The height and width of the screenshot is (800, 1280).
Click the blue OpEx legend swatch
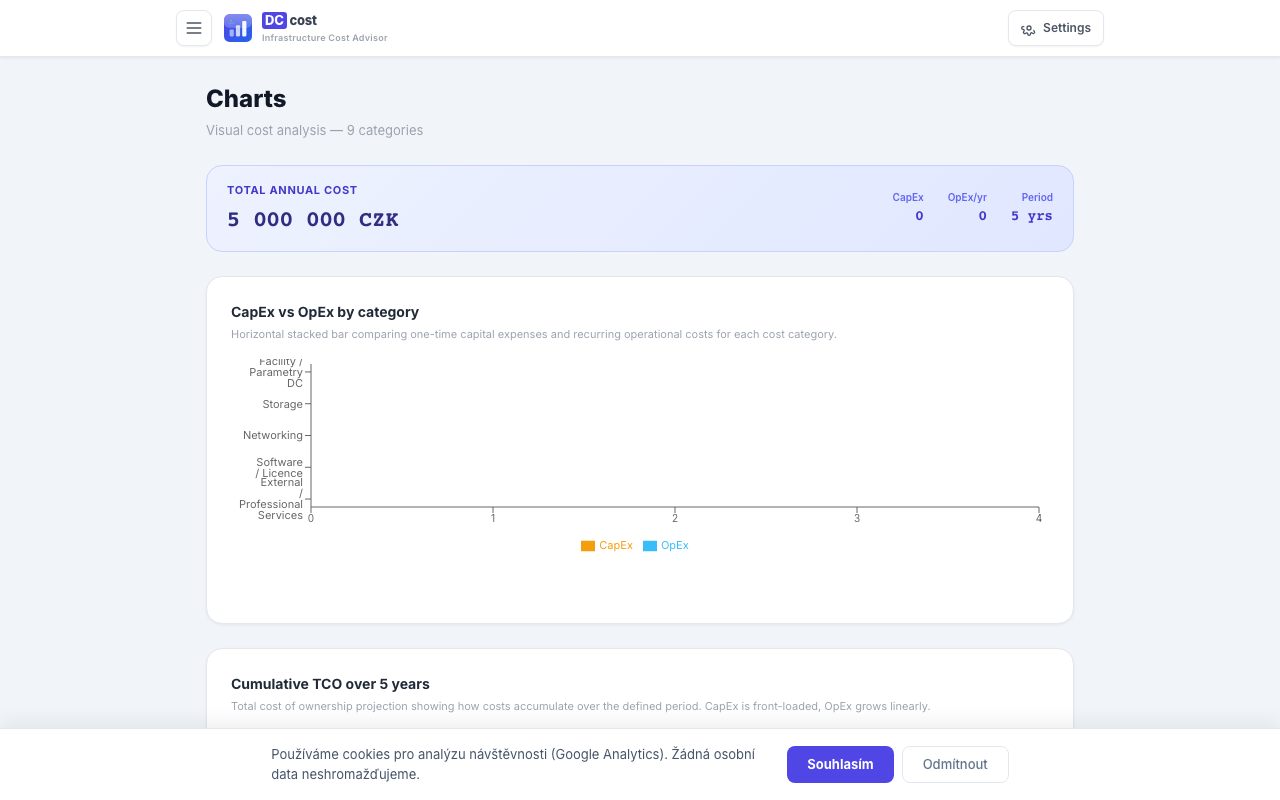point(650,546)
